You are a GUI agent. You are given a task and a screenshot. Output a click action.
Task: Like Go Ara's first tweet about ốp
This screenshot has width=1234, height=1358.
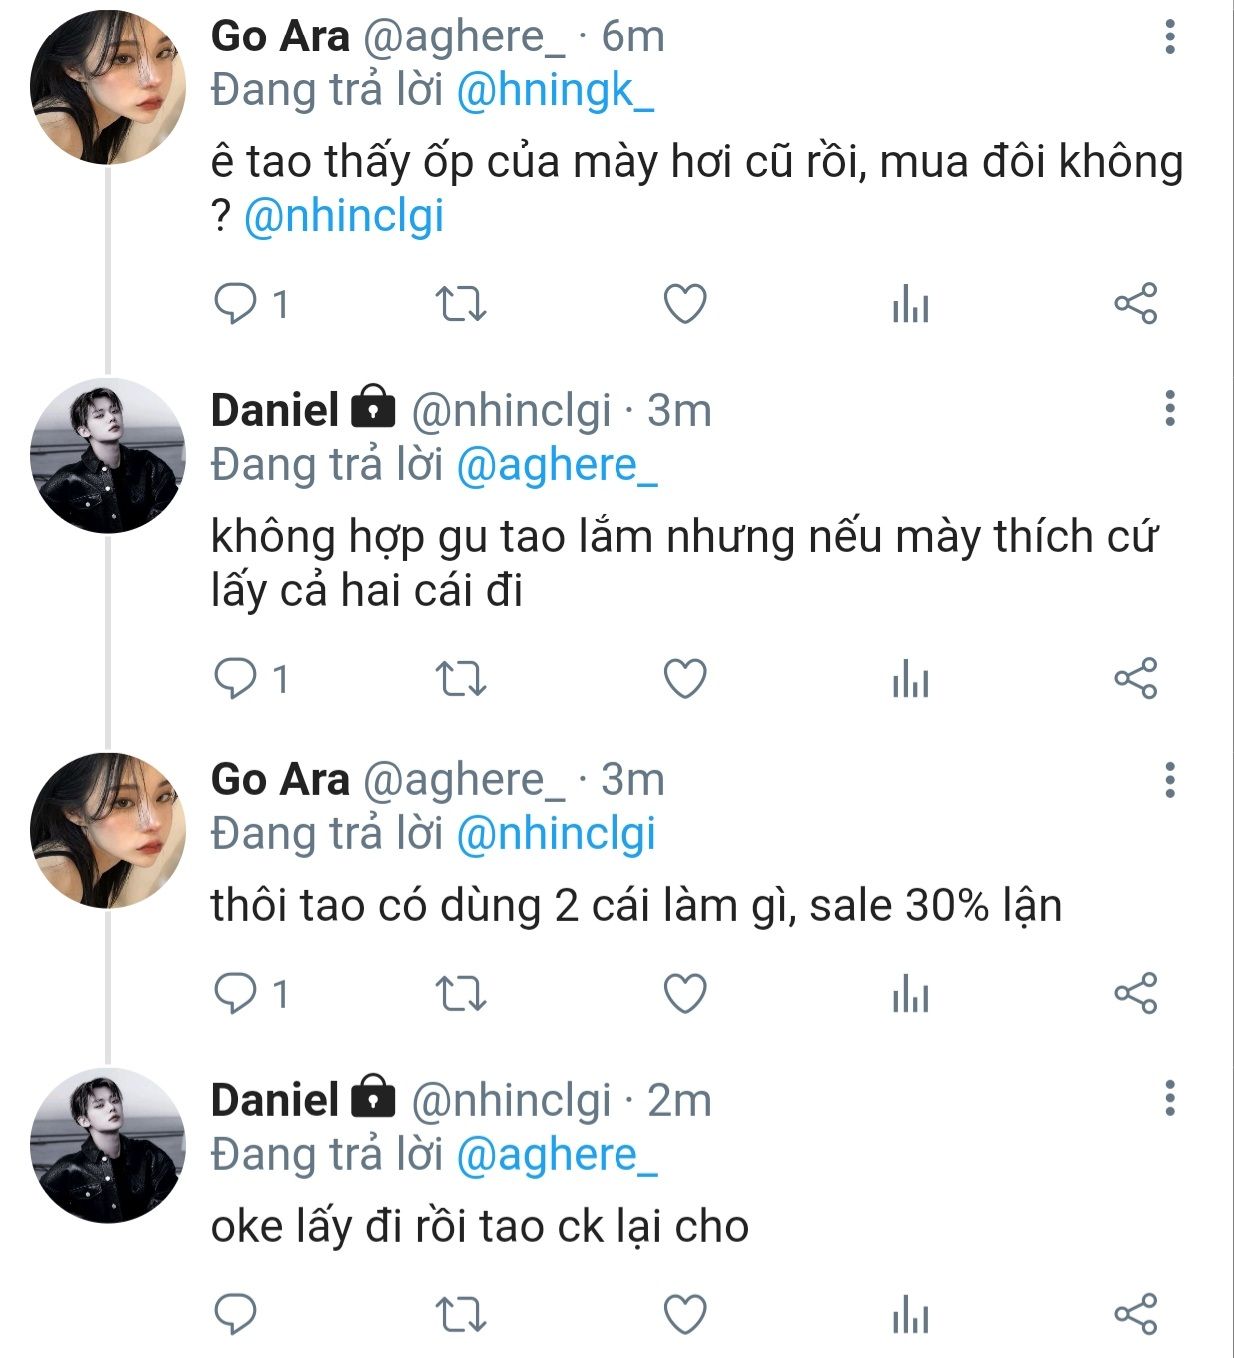(x=686, y=304)
